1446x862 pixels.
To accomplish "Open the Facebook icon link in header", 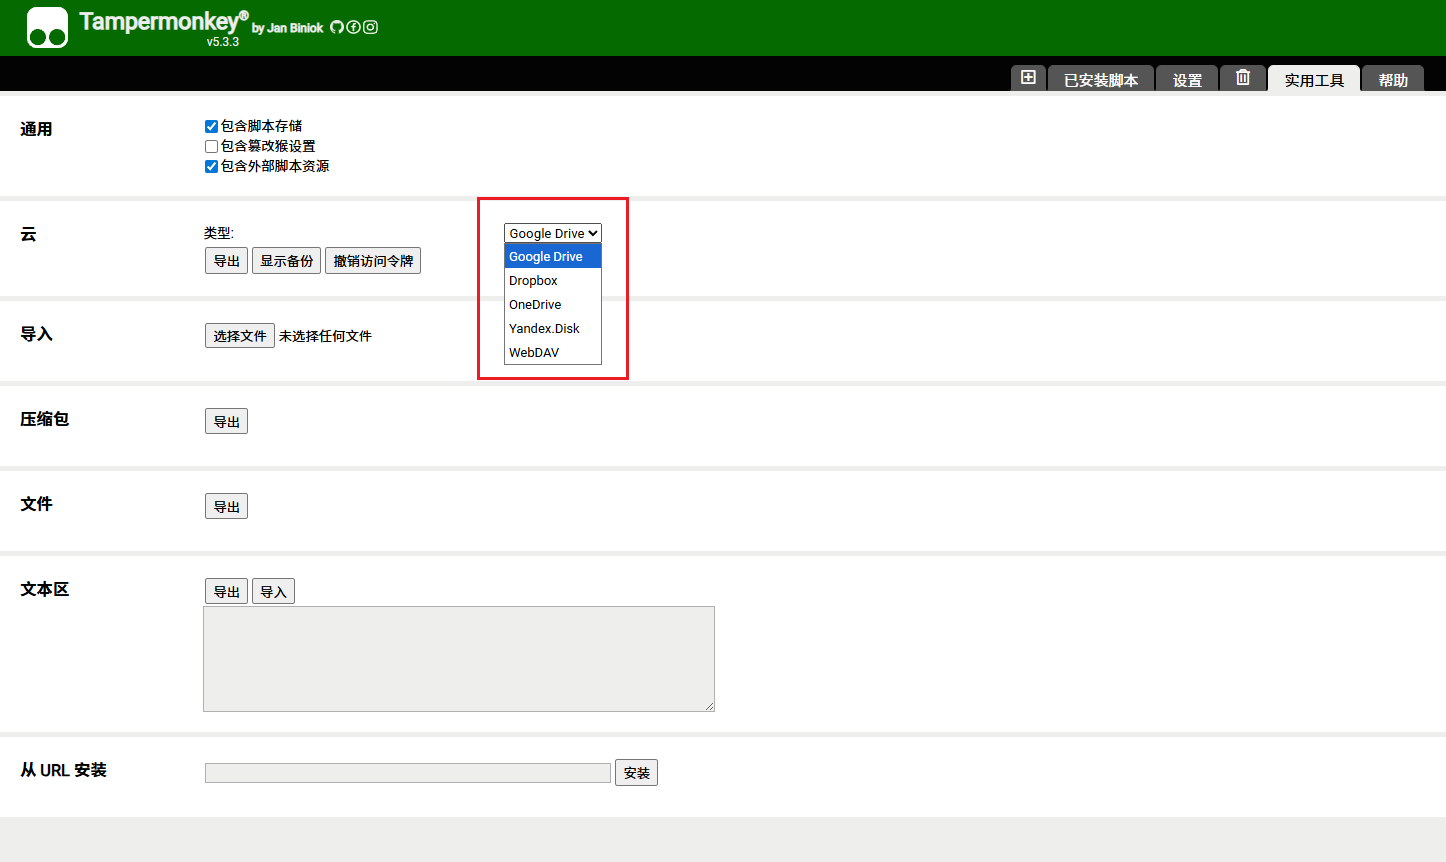I will tap(353, 27).
